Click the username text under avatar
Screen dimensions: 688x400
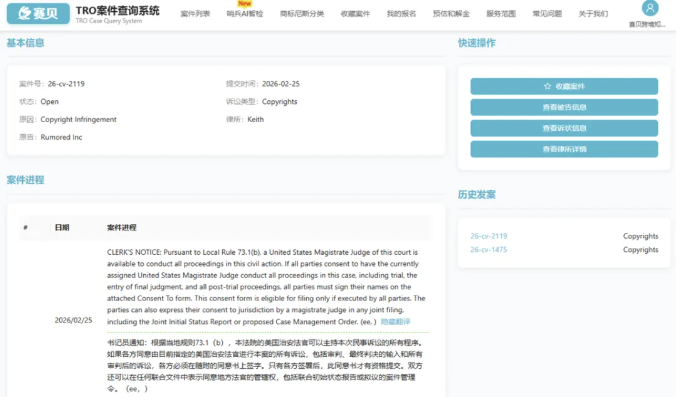click(648, 23)
